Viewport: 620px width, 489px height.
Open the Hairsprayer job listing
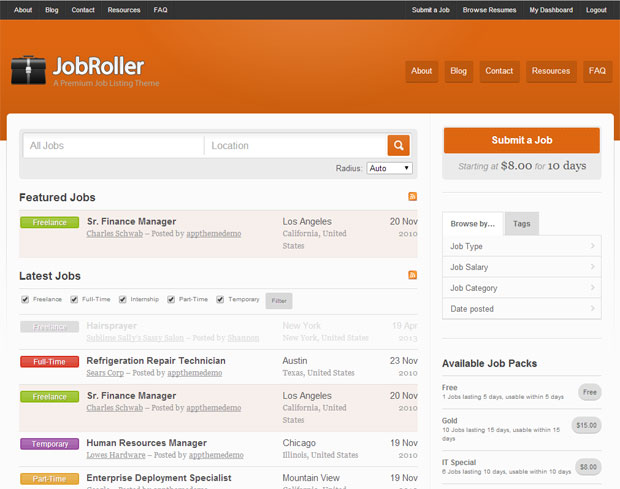pyautogui.click(x=112, y=326)
